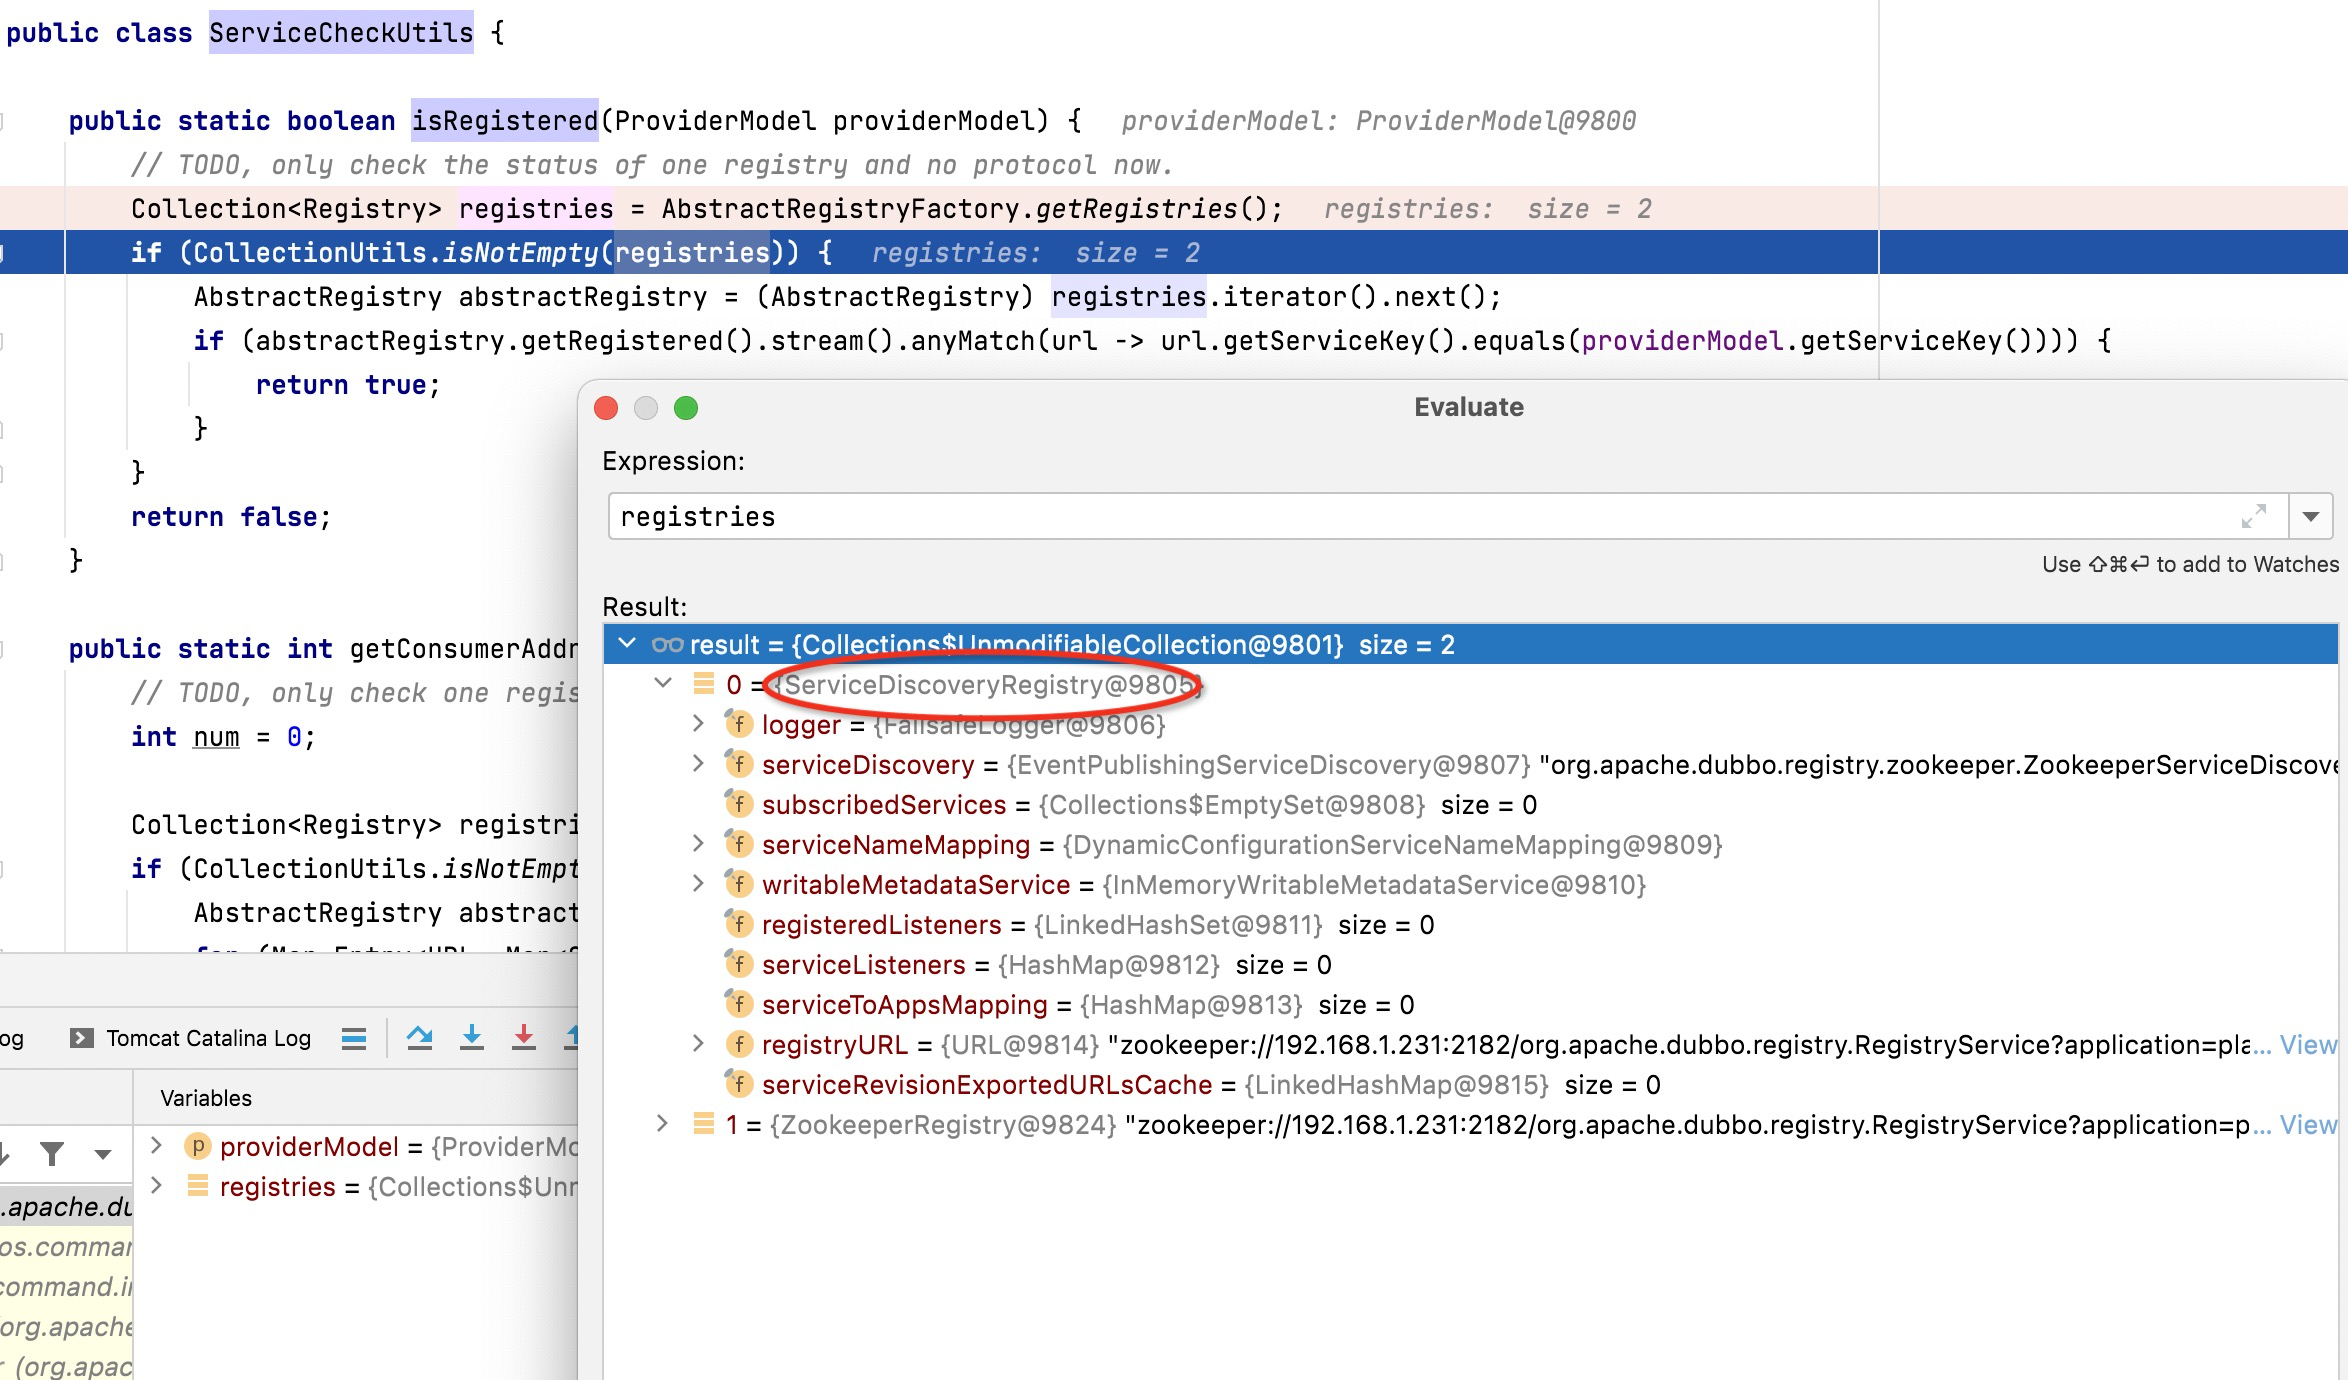Expand the ZookeeperRegistry entry 1
Screen dimensions: 2348x1380
click(x=662, y=1124)
